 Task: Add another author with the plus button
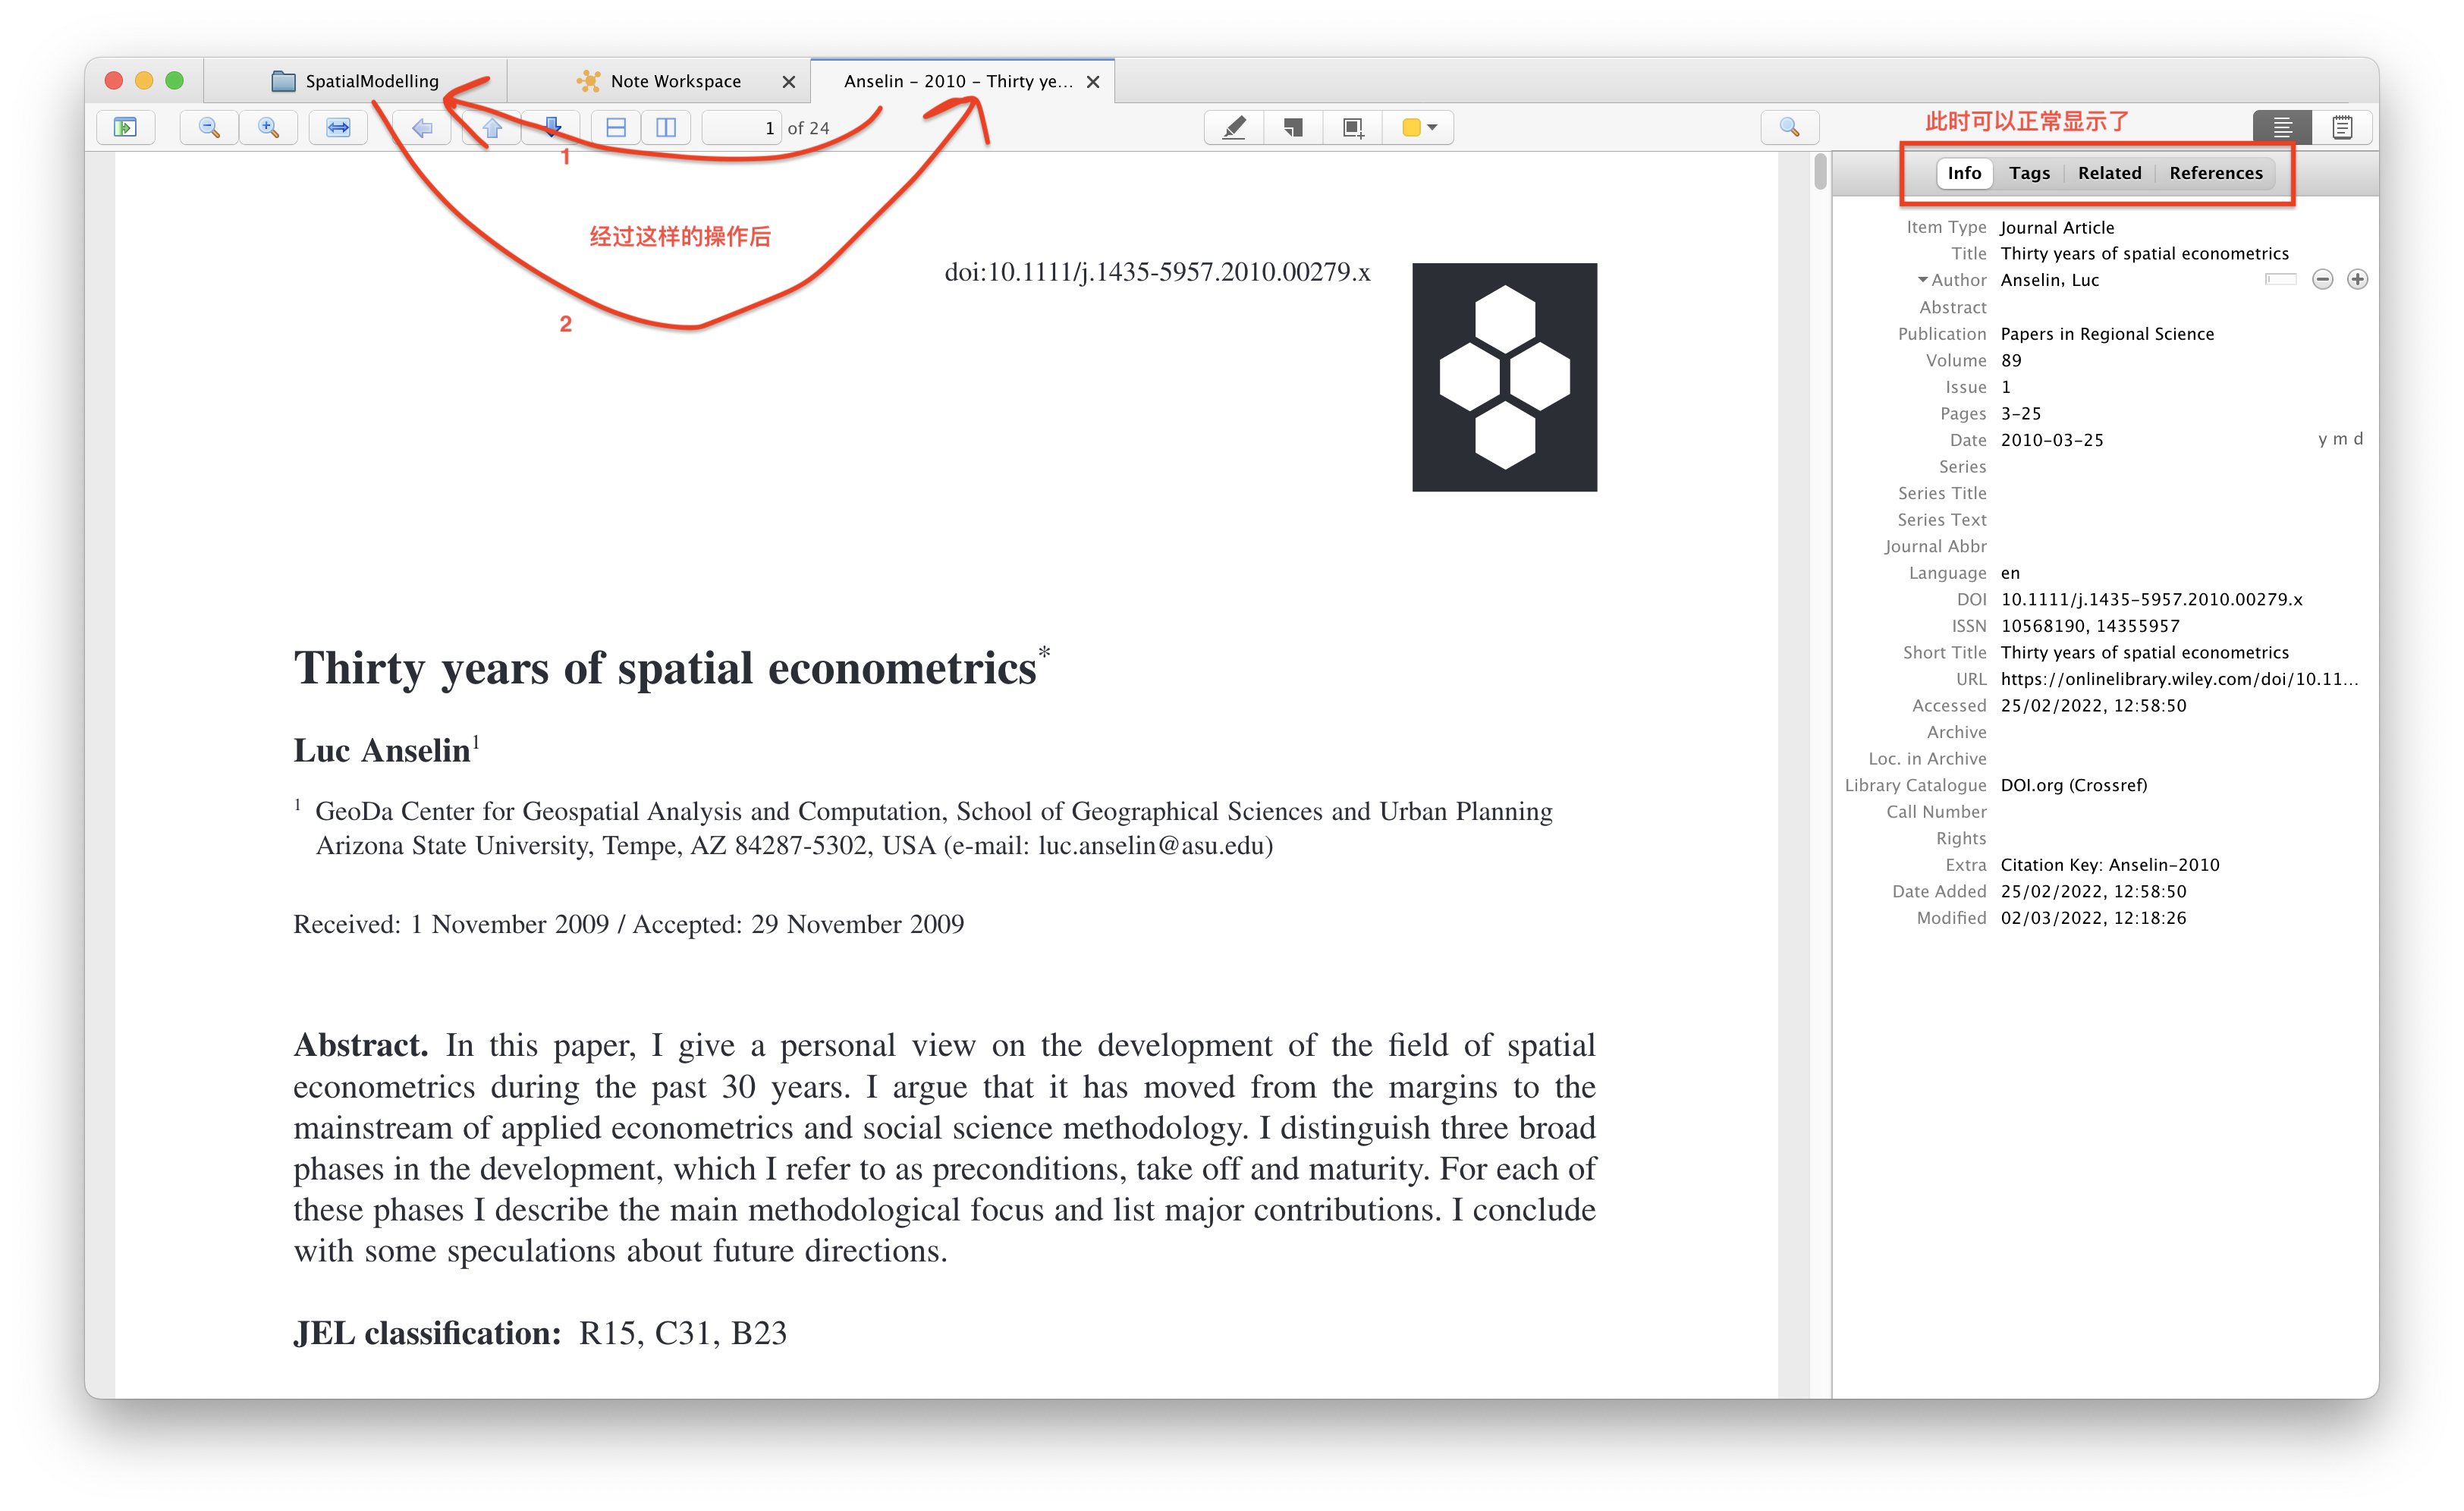[2357, 280]
